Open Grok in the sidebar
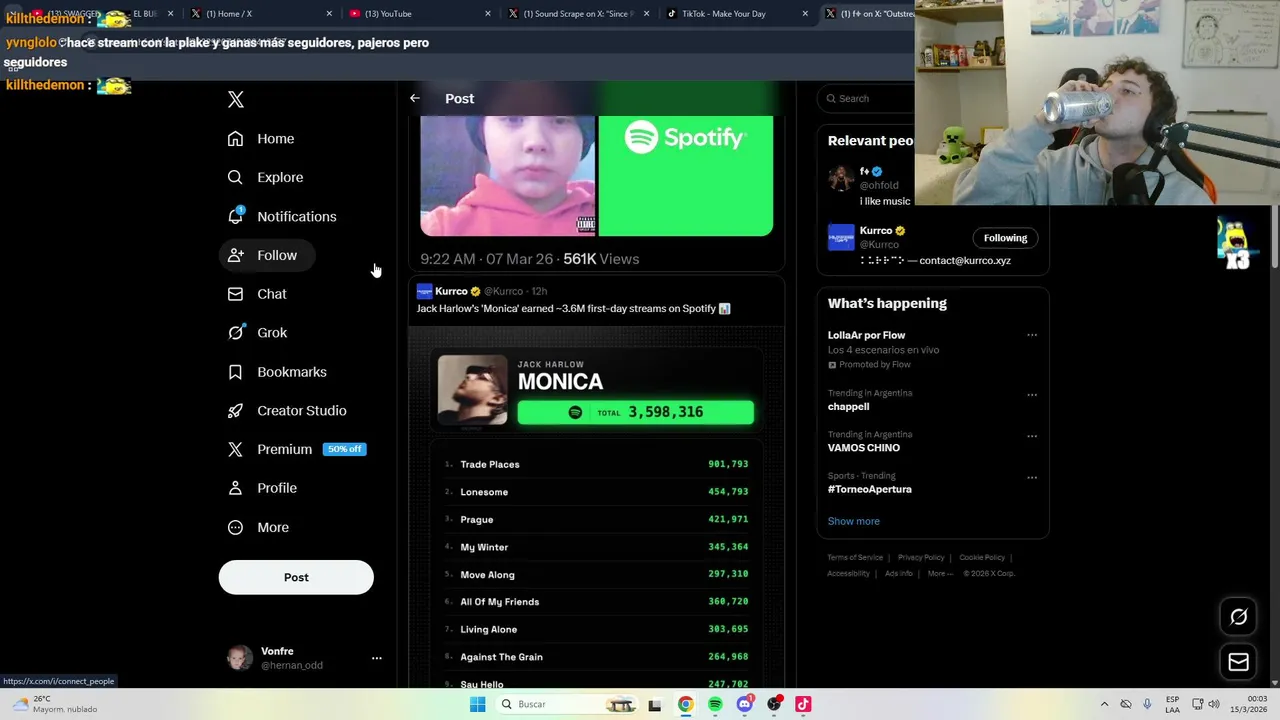This screenshot has height=720, width=1280. [257, 333]
